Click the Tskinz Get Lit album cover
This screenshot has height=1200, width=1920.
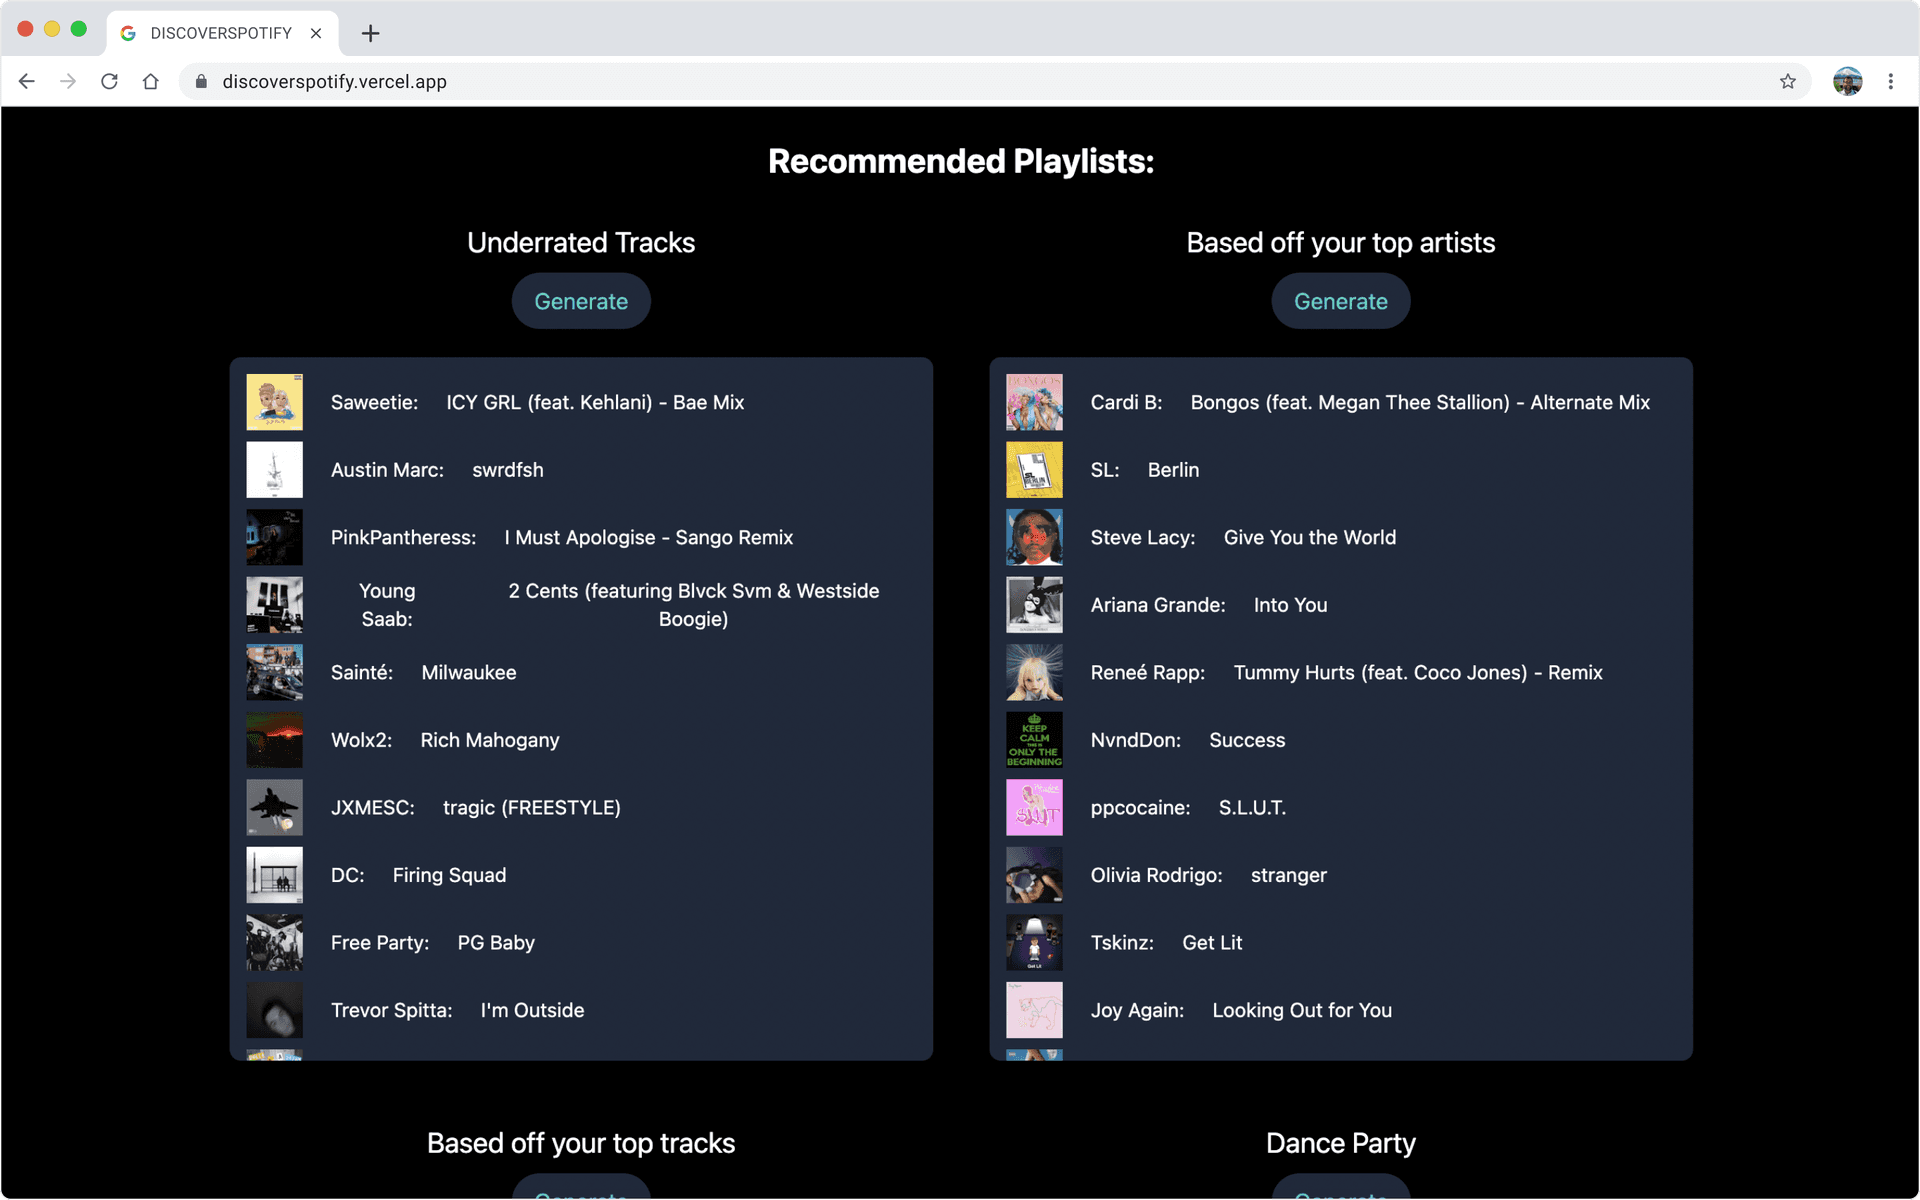coord(1034,942)
